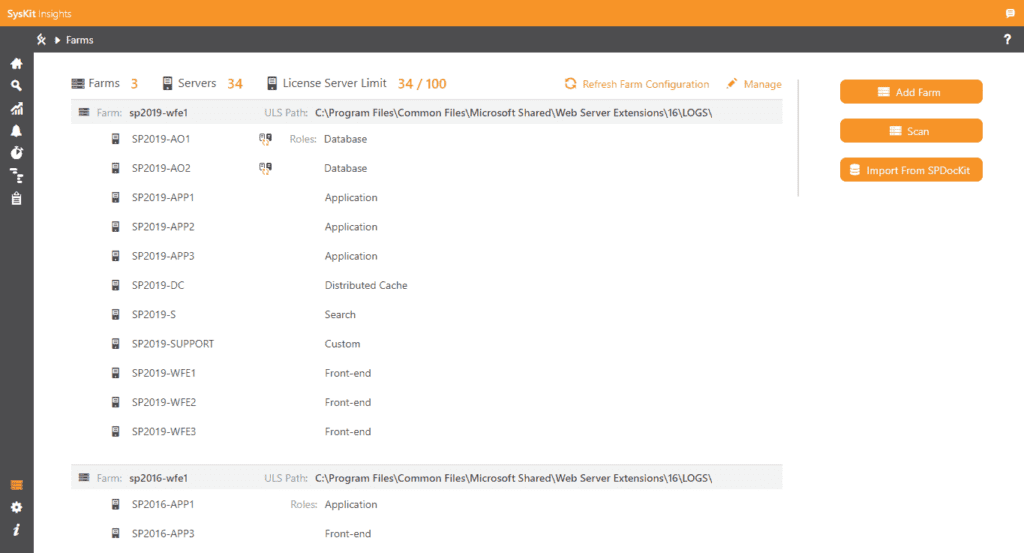Click Import From SPDocKit button
1024x553 pixels.
tap(911, 170)
